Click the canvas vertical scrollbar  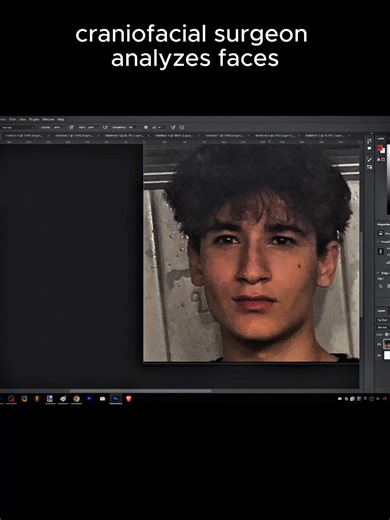[x=361, y=273]
